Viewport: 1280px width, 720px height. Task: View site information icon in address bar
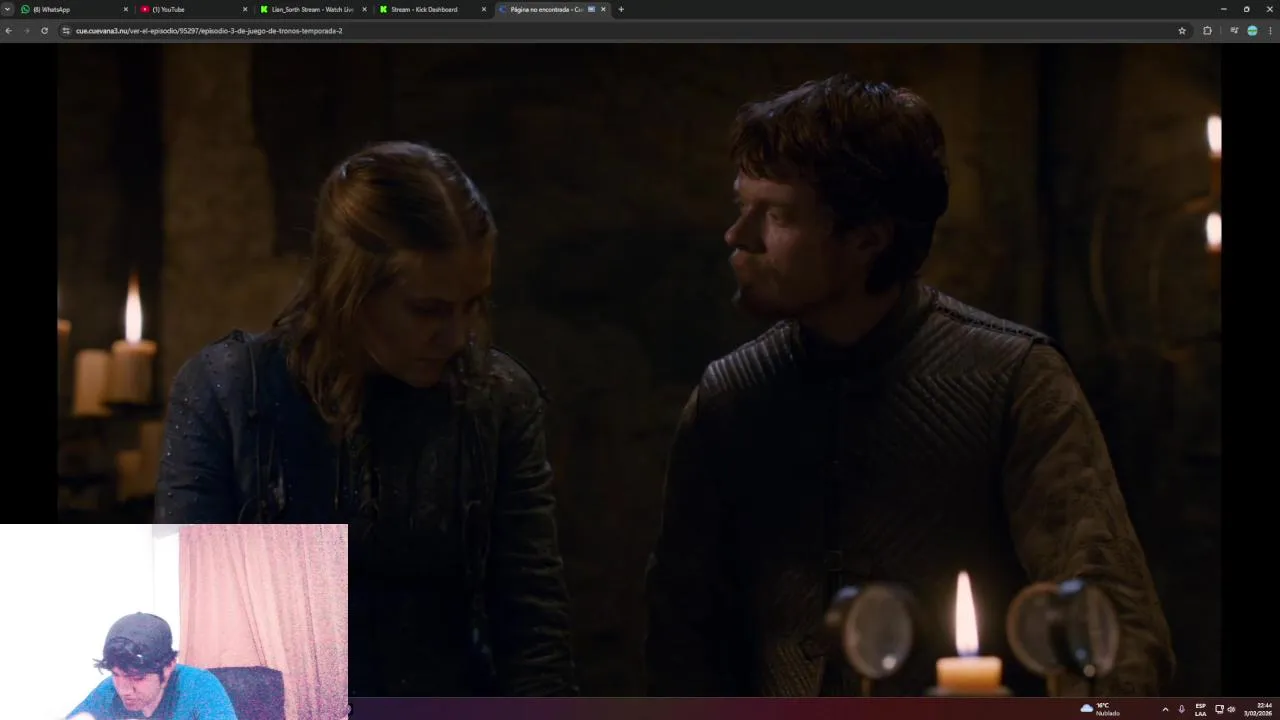click(x=66, y=31)
